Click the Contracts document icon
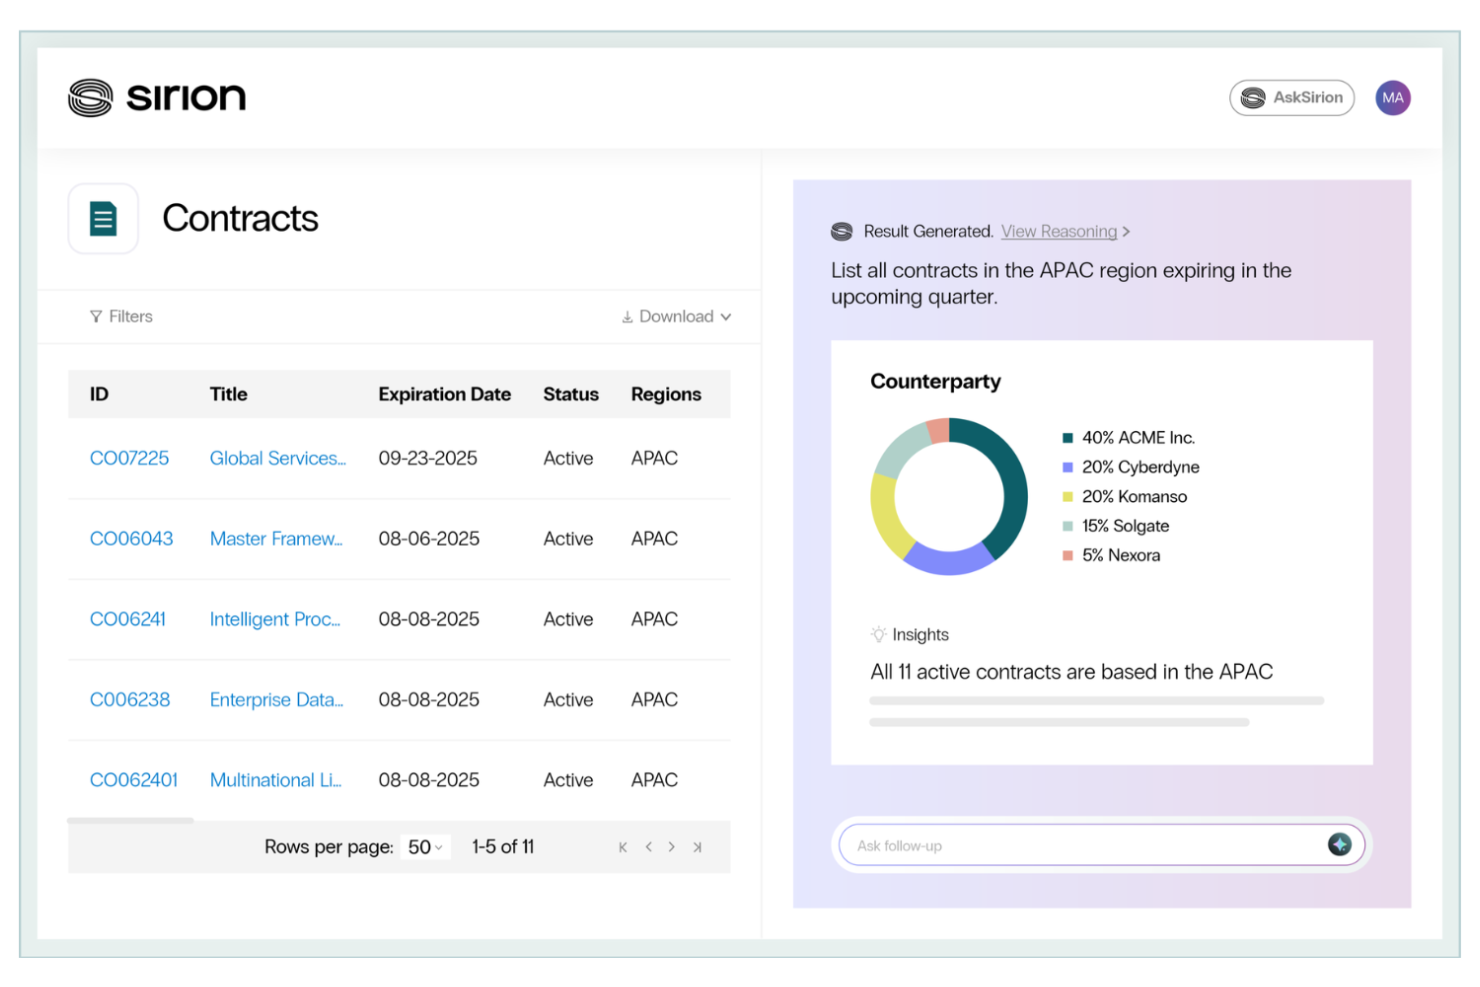Screen dimensions: 1480x987 click(103, 218)
